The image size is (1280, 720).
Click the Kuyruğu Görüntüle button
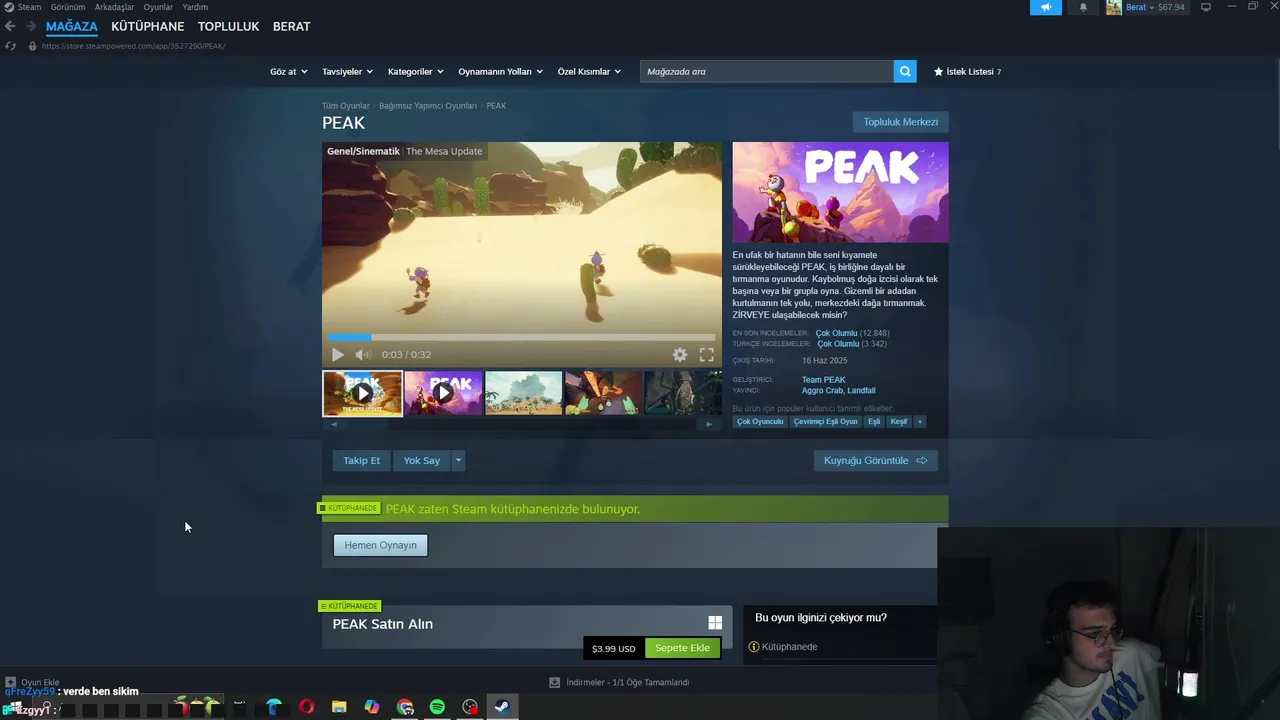pos(875,461)
